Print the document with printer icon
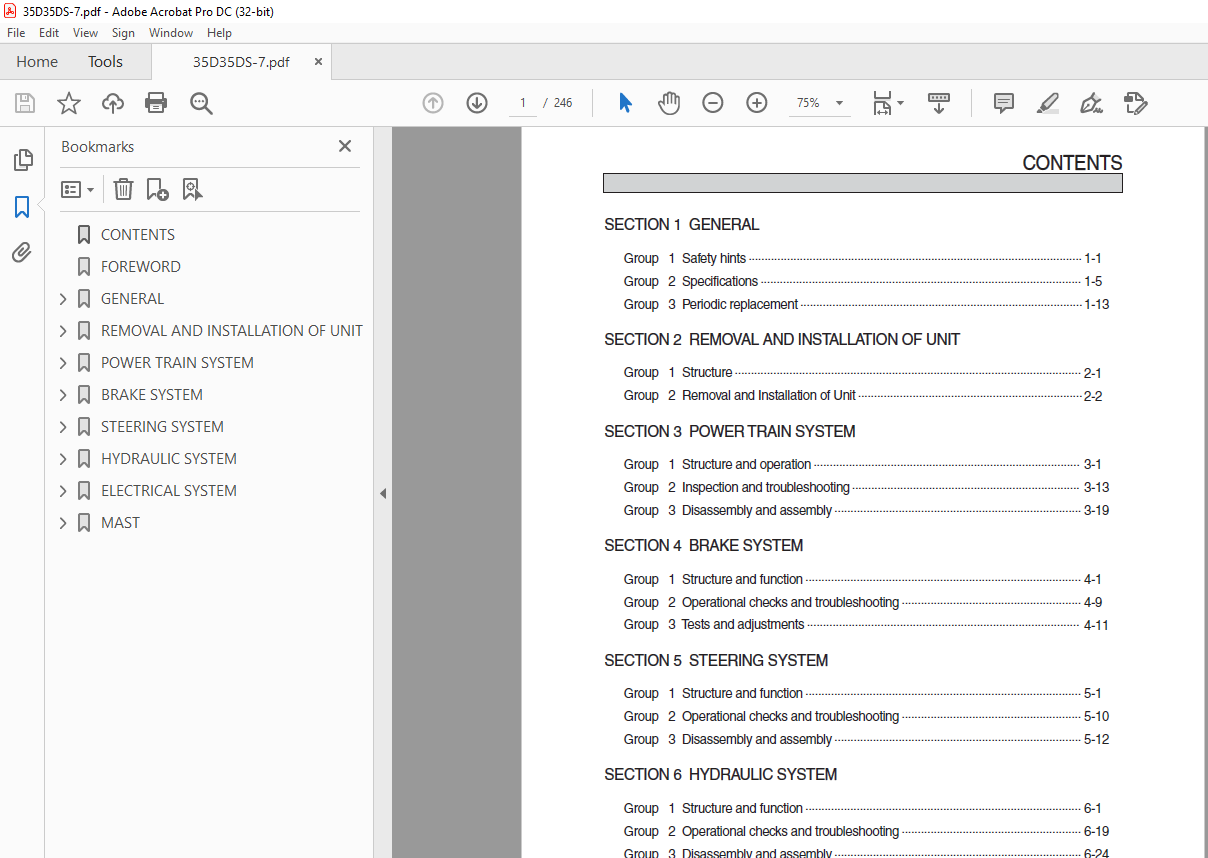1208x858 pixels. click(156, 103)
